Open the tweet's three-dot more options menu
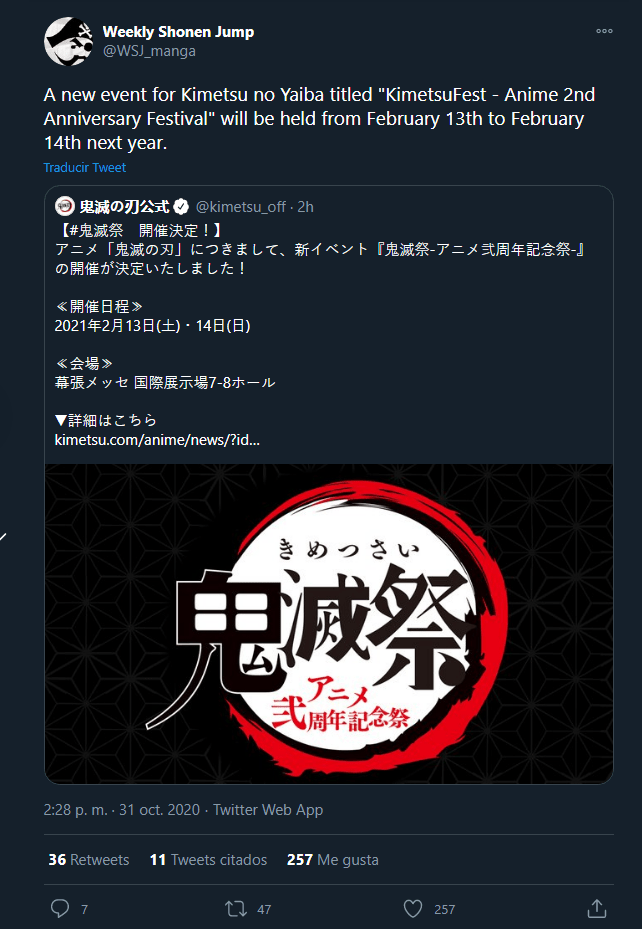Viewport: 642px width, 929px height. 604,31
